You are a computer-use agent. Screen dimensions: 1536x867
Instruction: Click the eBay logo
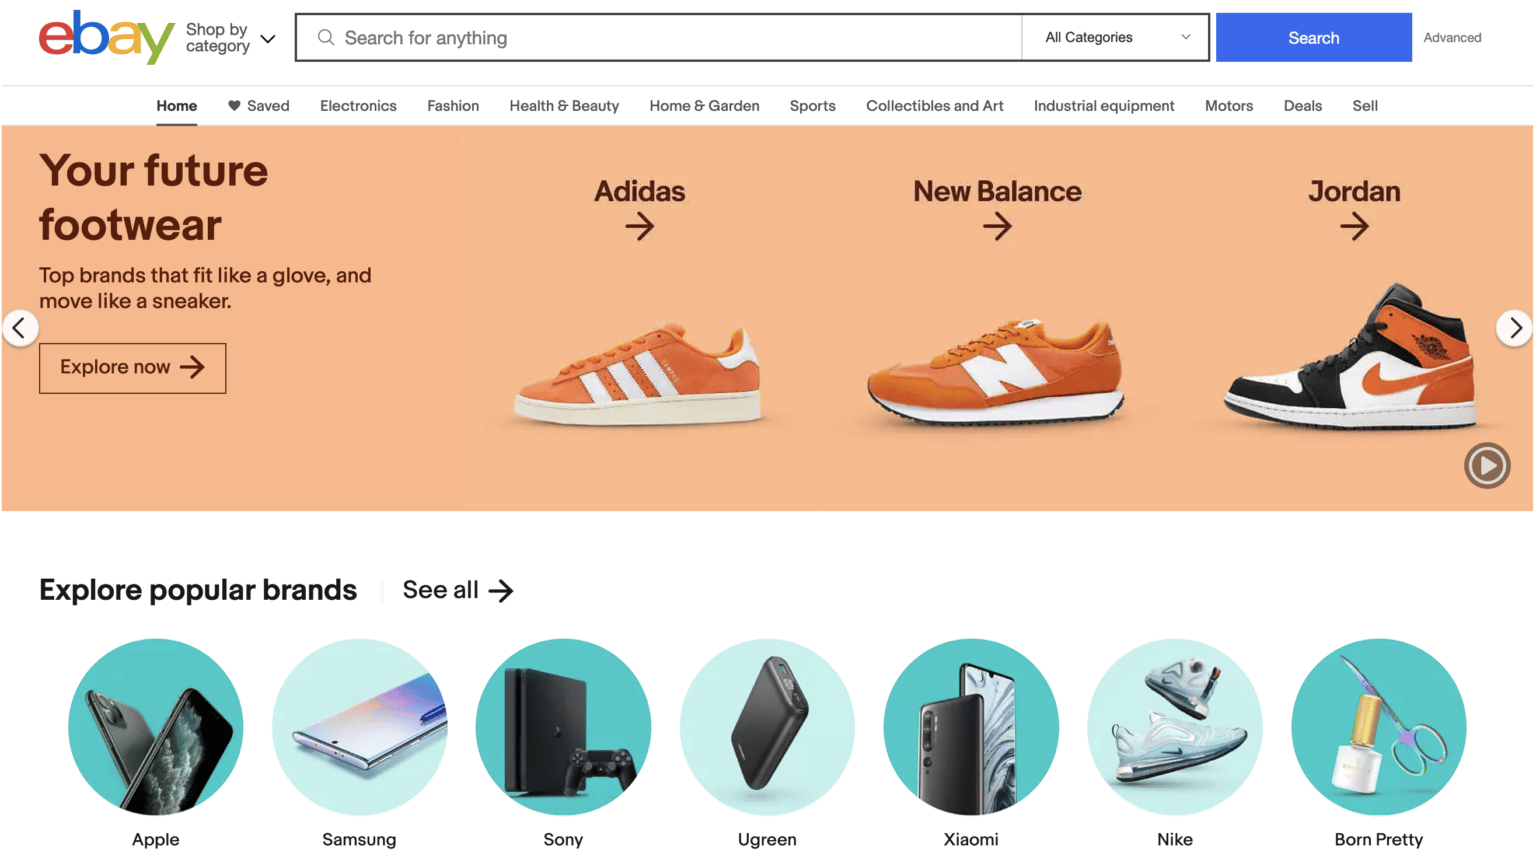105,38
